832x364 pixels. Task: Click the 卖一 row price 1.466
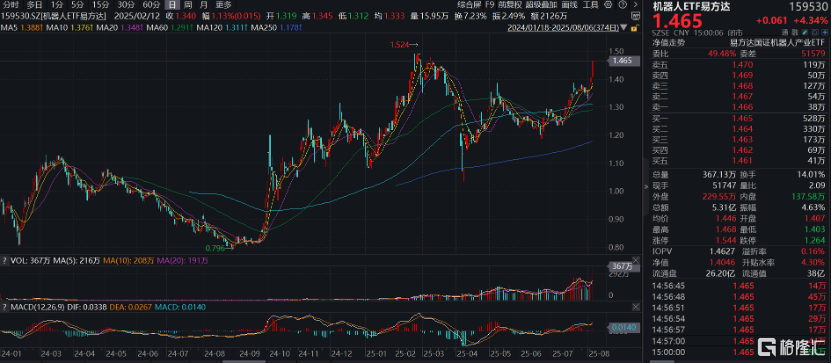(742, 107)
